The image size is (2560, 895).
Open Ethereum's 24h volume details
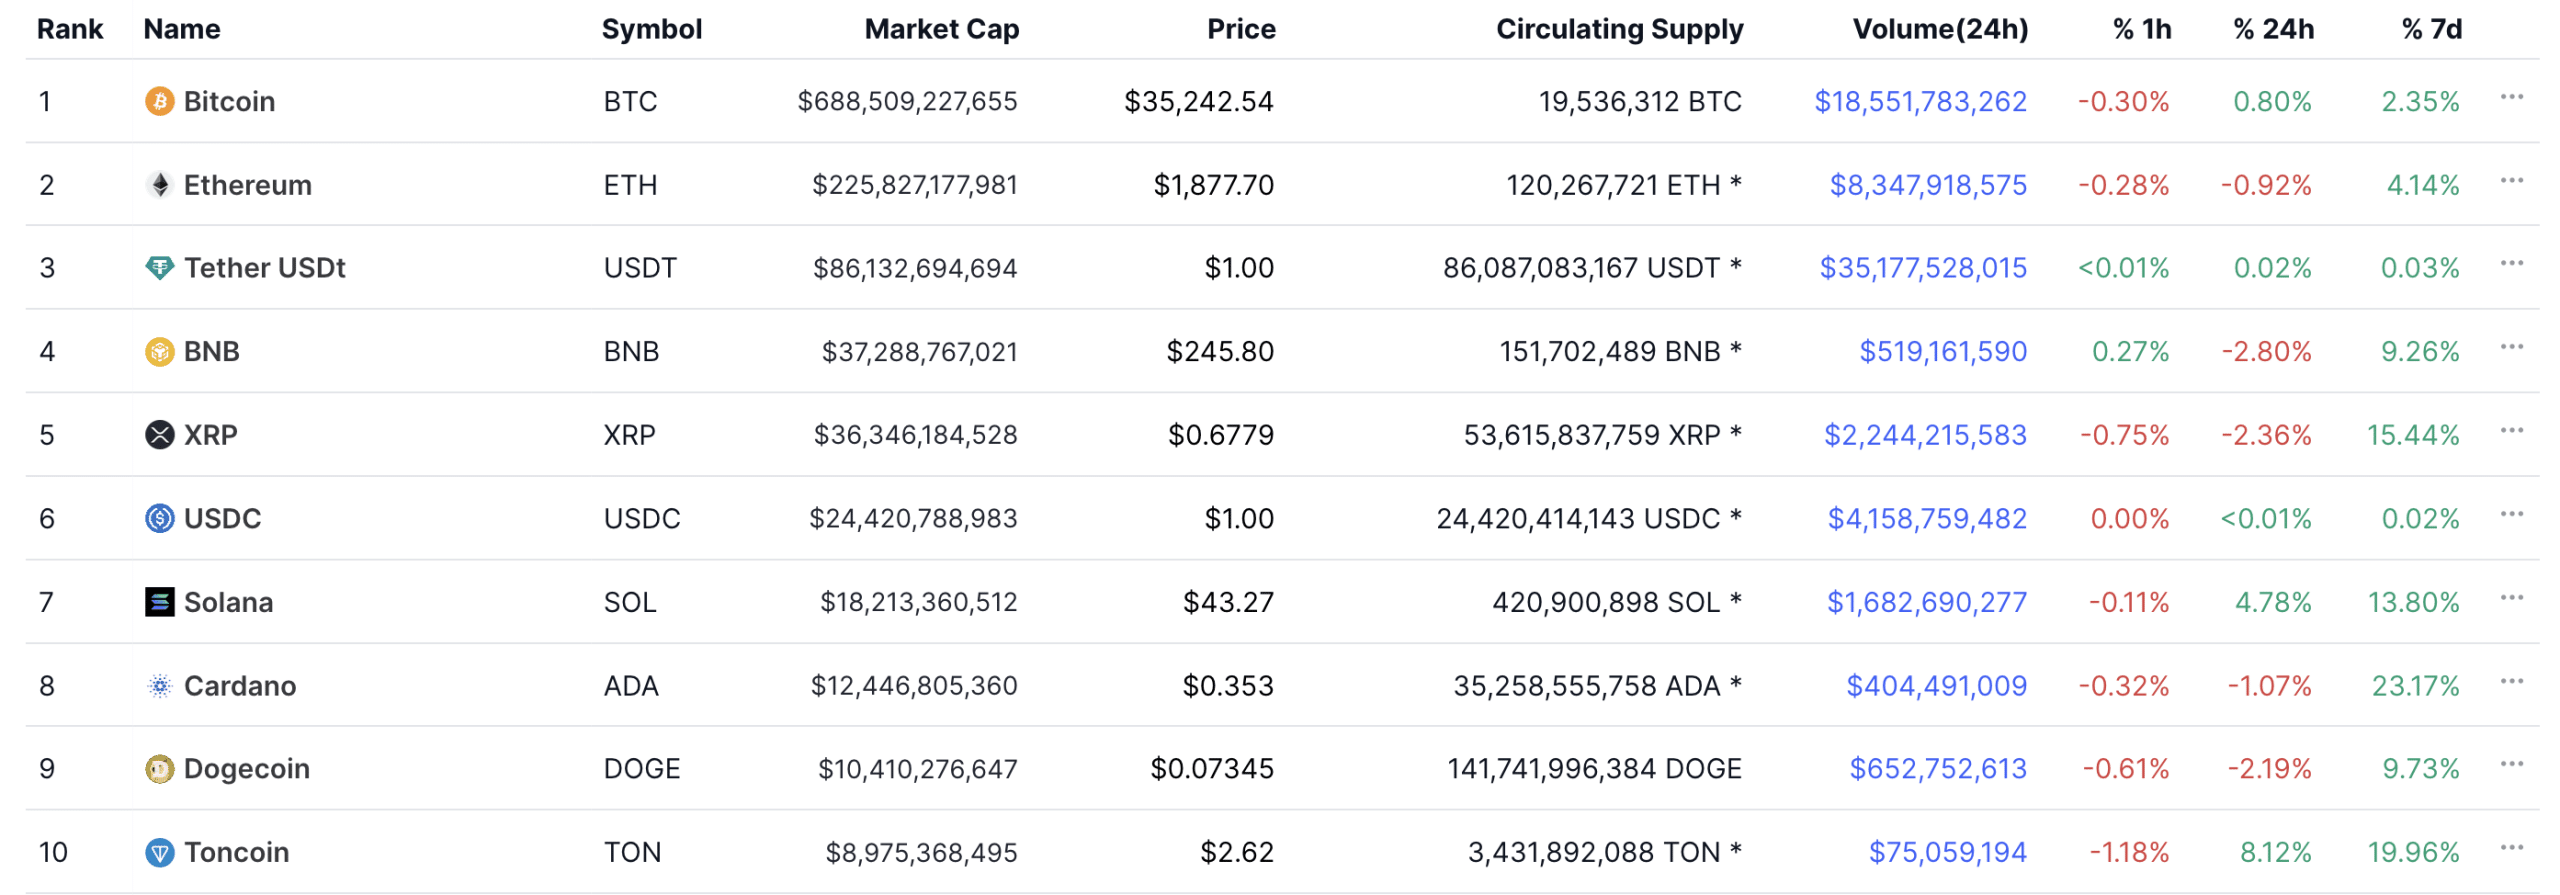click(x=1926, y=184)
